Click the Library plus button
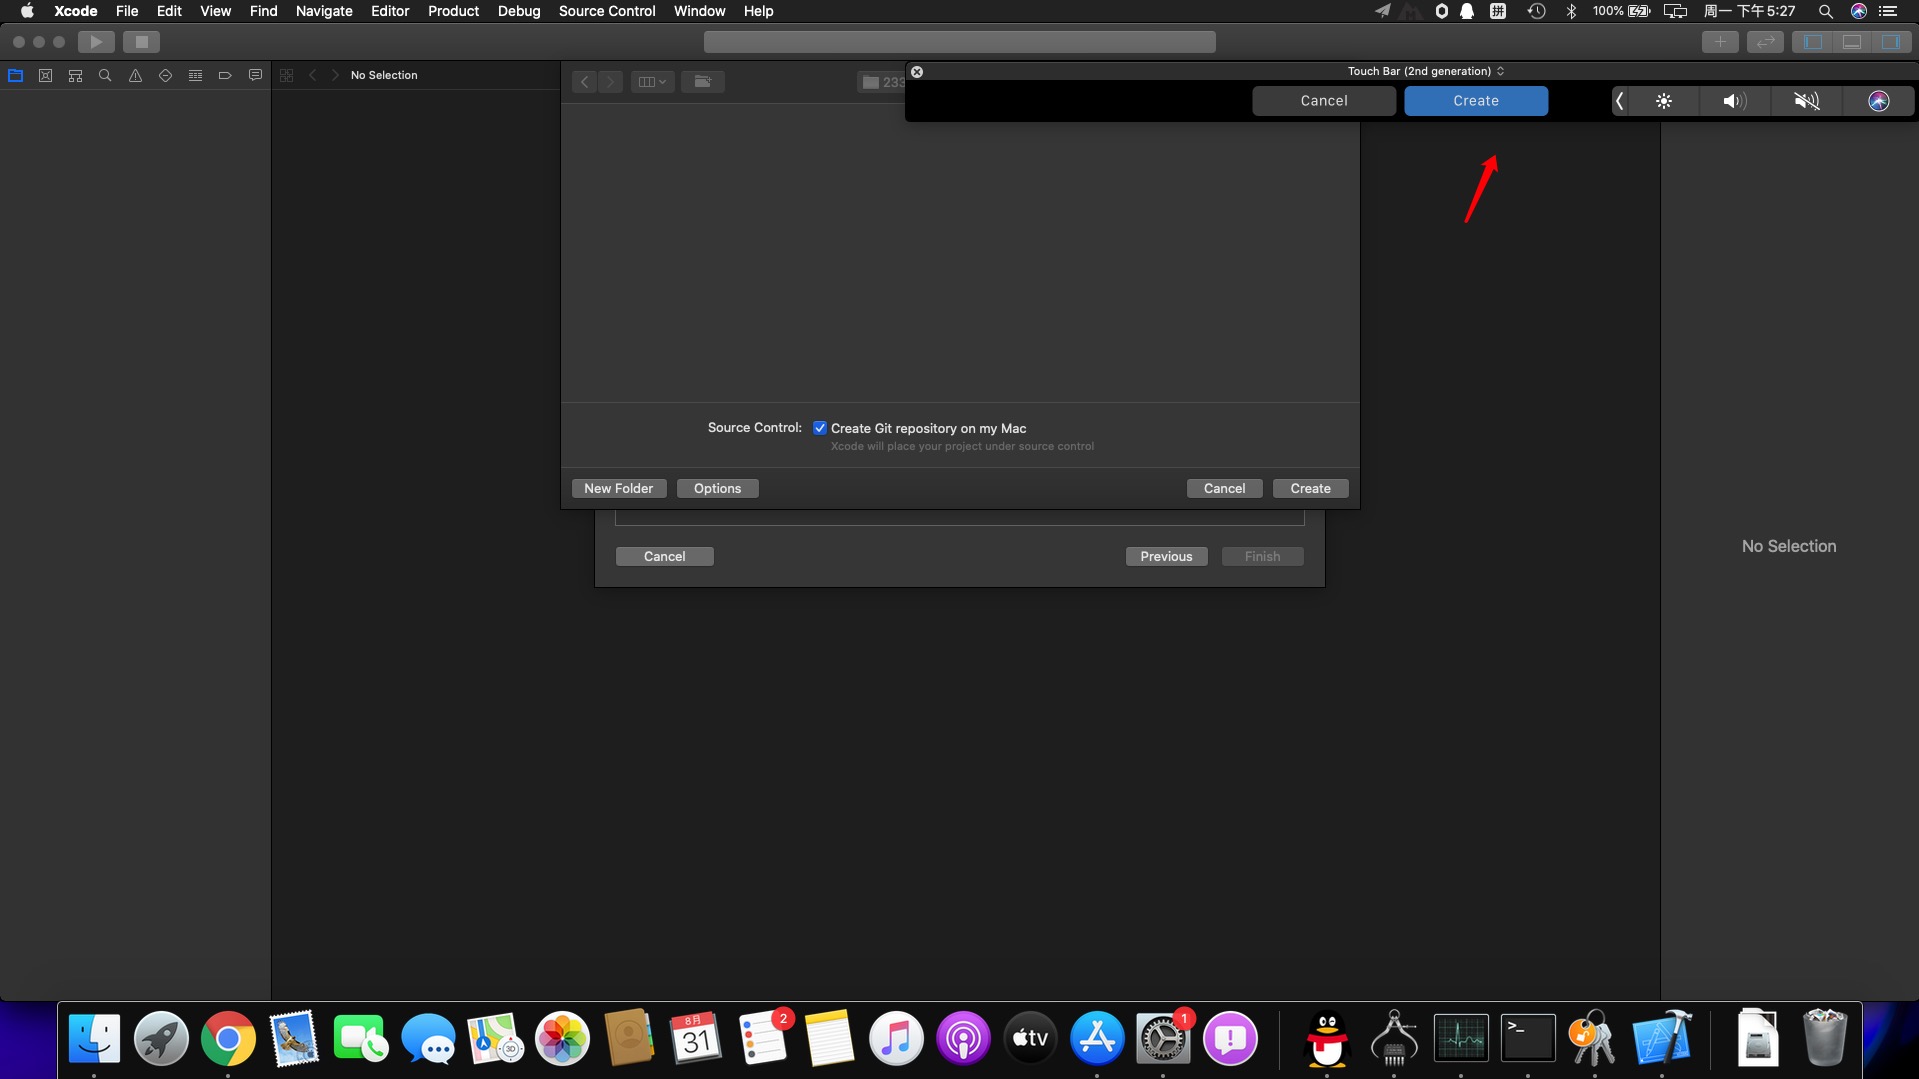This screenshot has width=1919, height=1079. click(1720, 42)
